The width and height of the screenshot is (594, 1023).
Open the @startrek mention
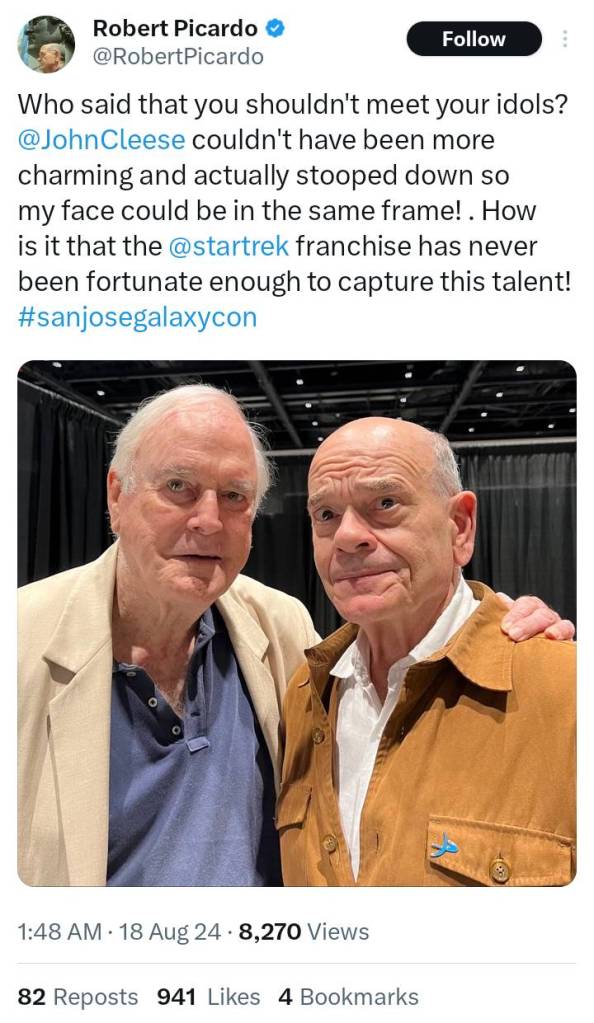[x=228, y=246]
